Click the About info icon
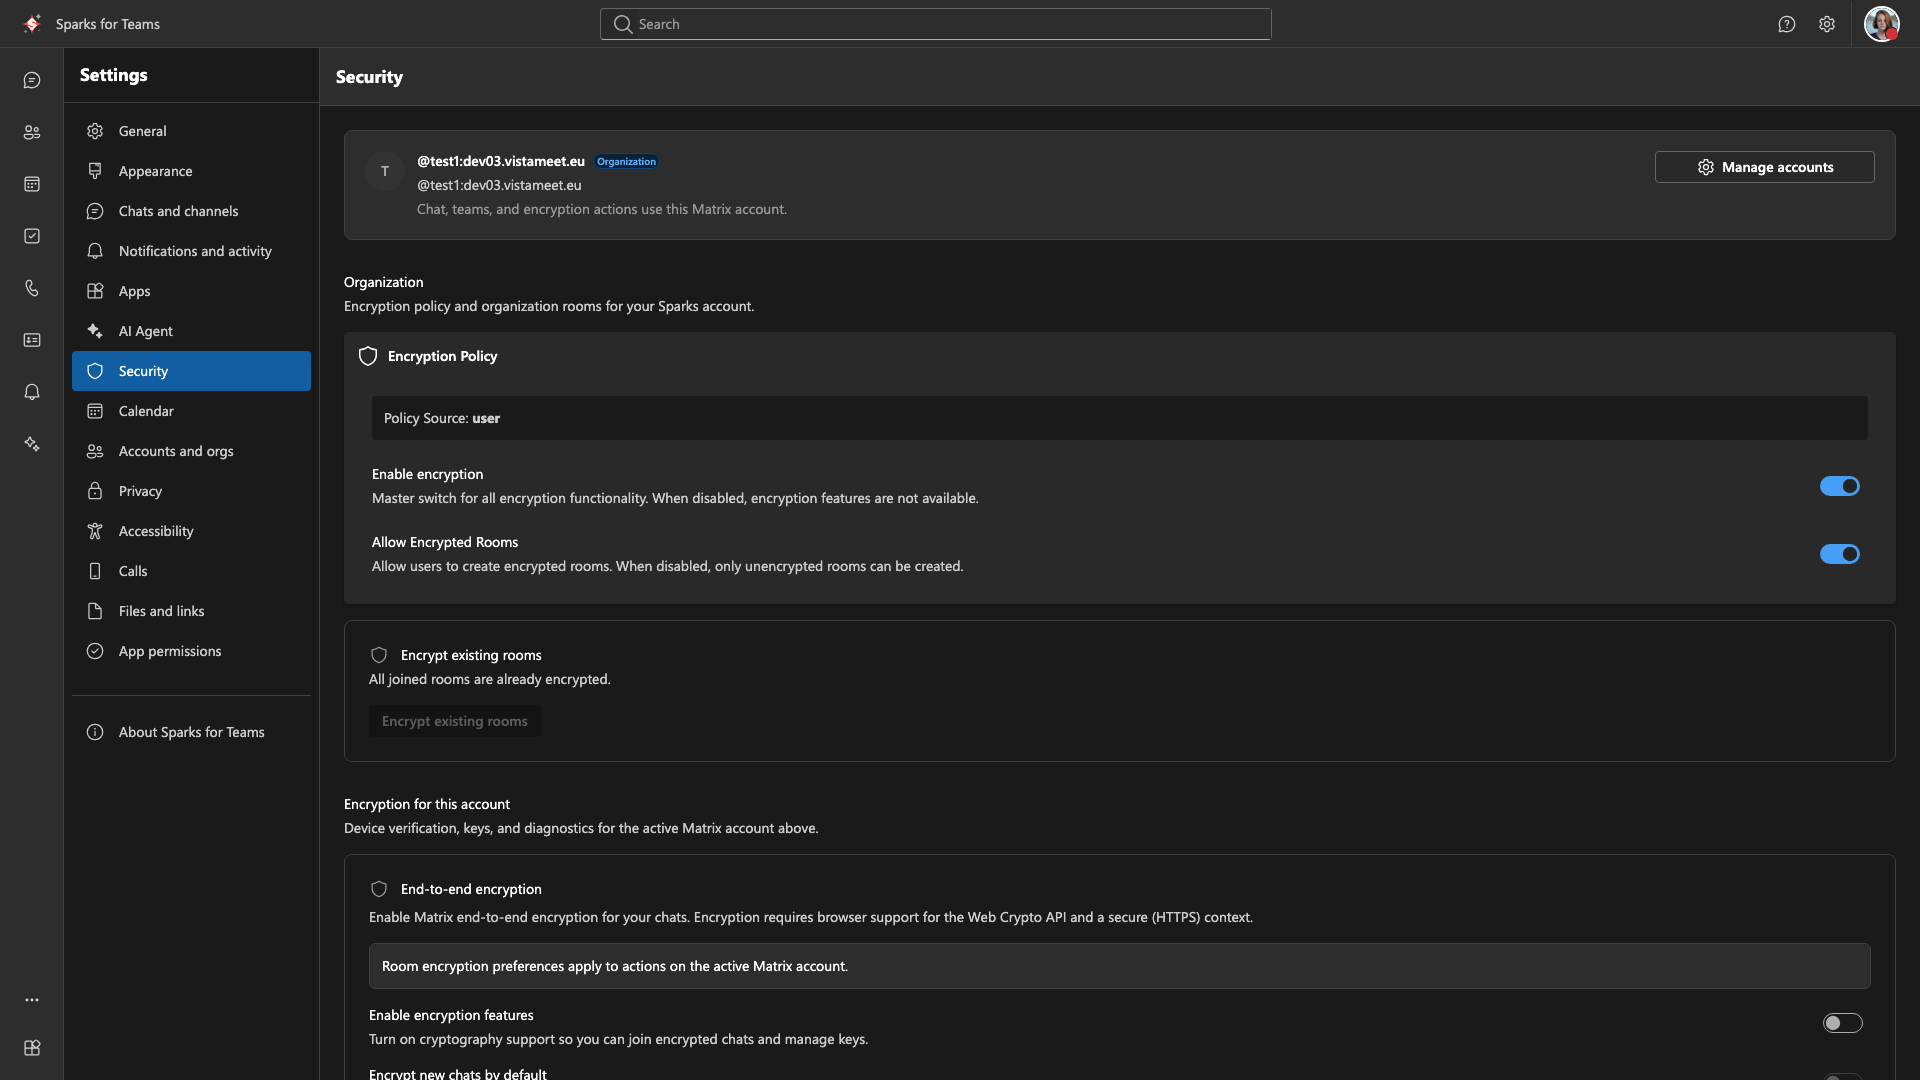This screenshot has height=1080, width=1920. point(95,732)
